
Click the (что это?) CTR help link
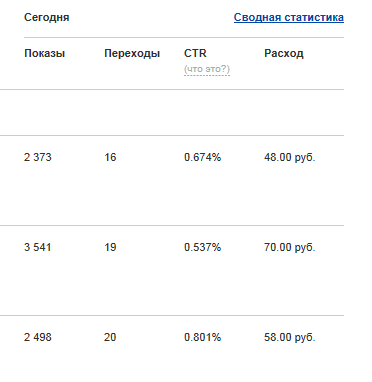[x=207, y=69]
